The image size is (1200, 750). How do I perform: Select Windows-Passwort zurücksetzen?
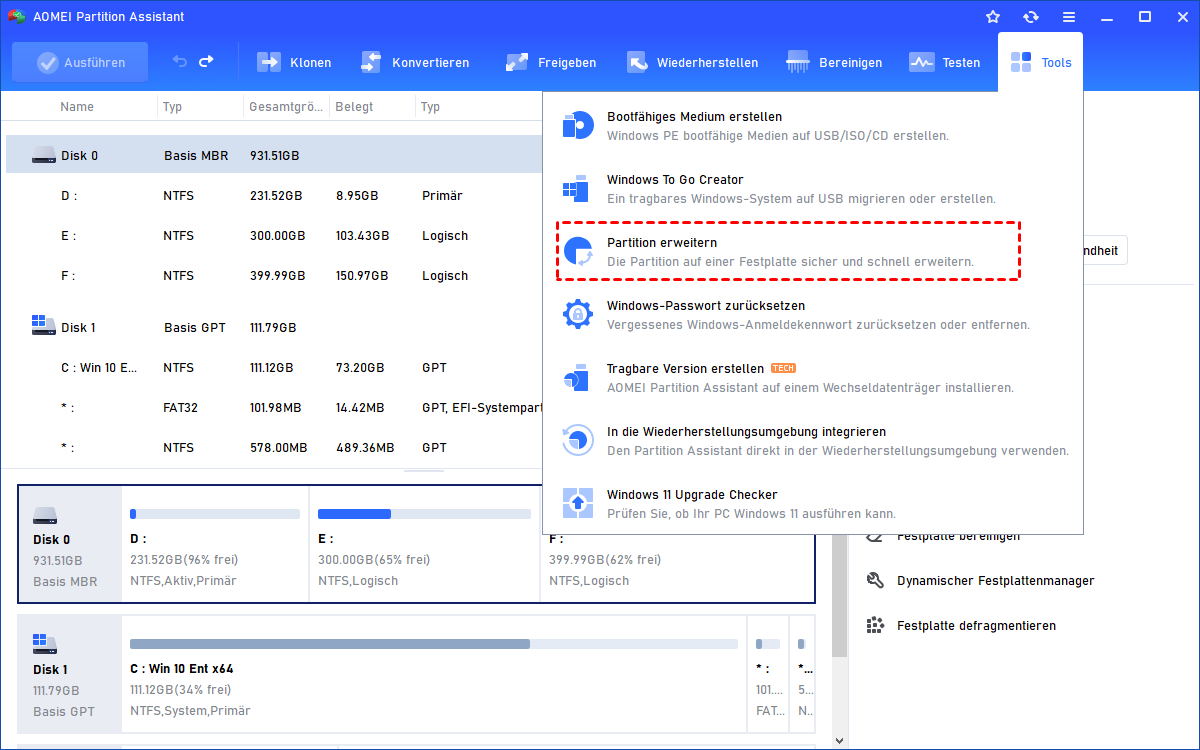[x=812, y=314]
